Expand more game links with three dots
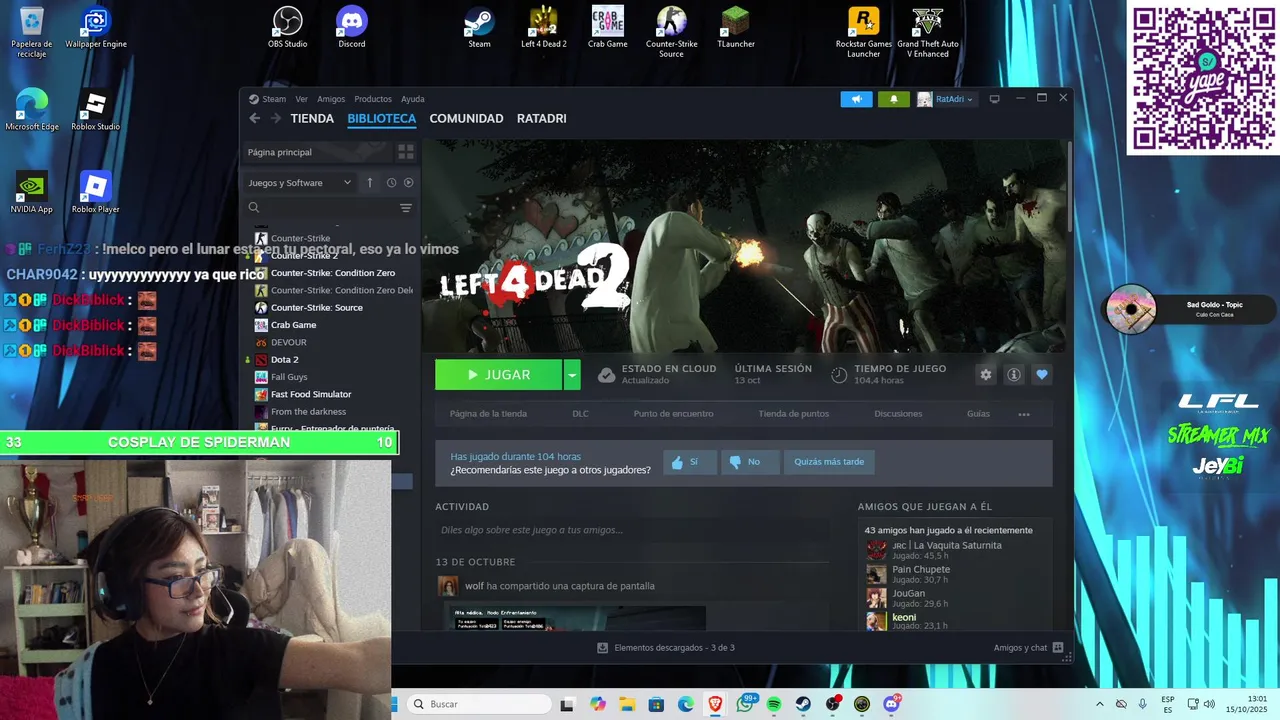Screen dimensions: 1280x720 click(x=1024, y=414)
